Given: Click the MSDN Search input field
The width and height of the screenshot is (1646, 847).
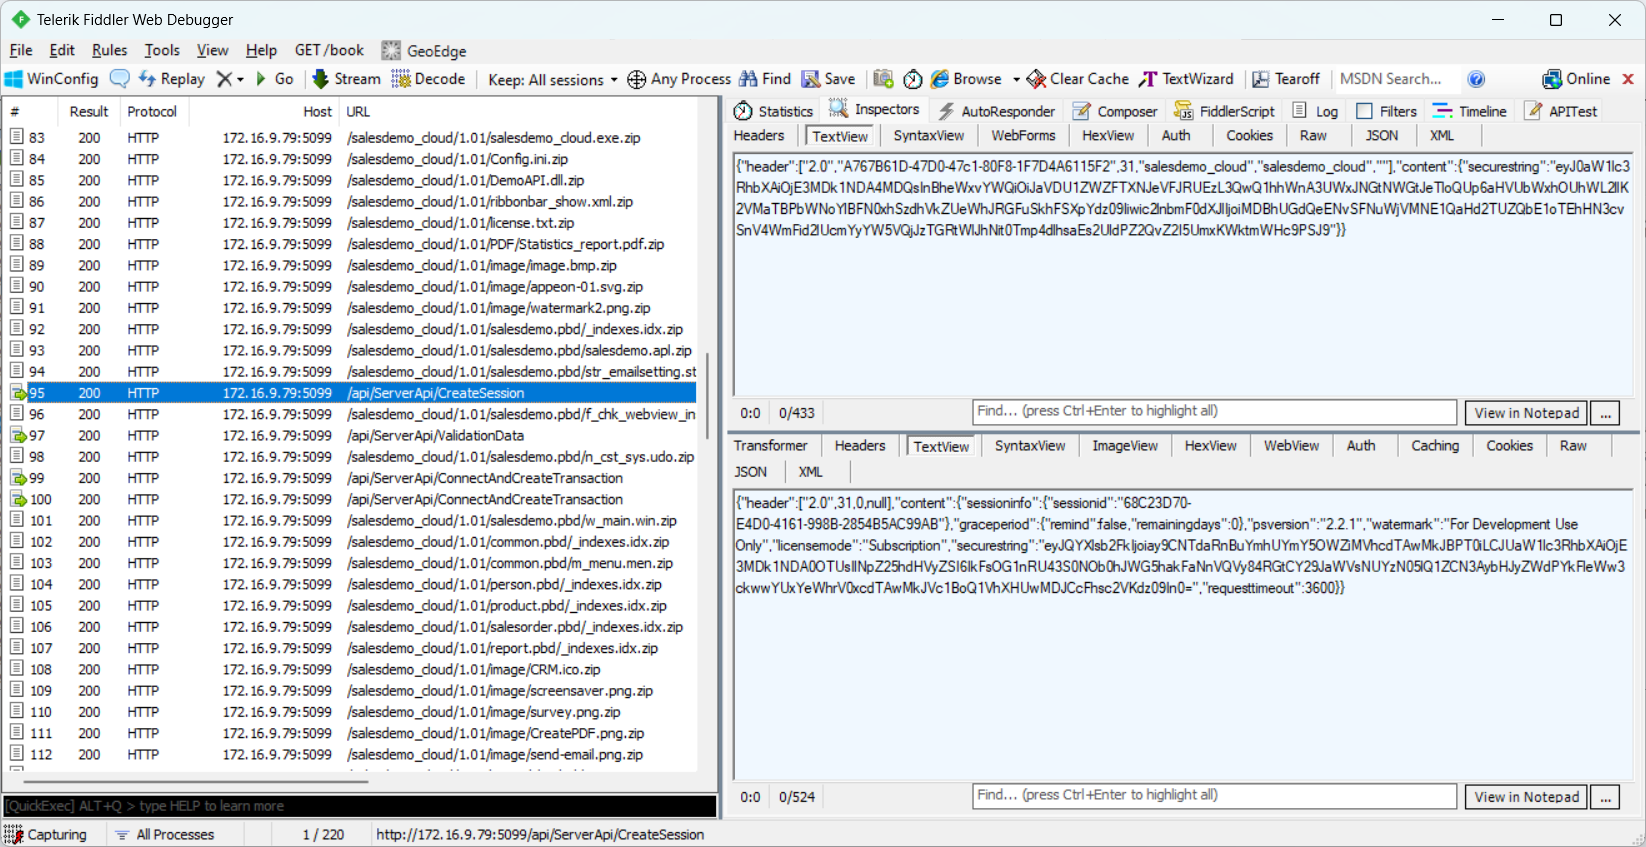Looking at the screenshot, I should (1395, 79).
